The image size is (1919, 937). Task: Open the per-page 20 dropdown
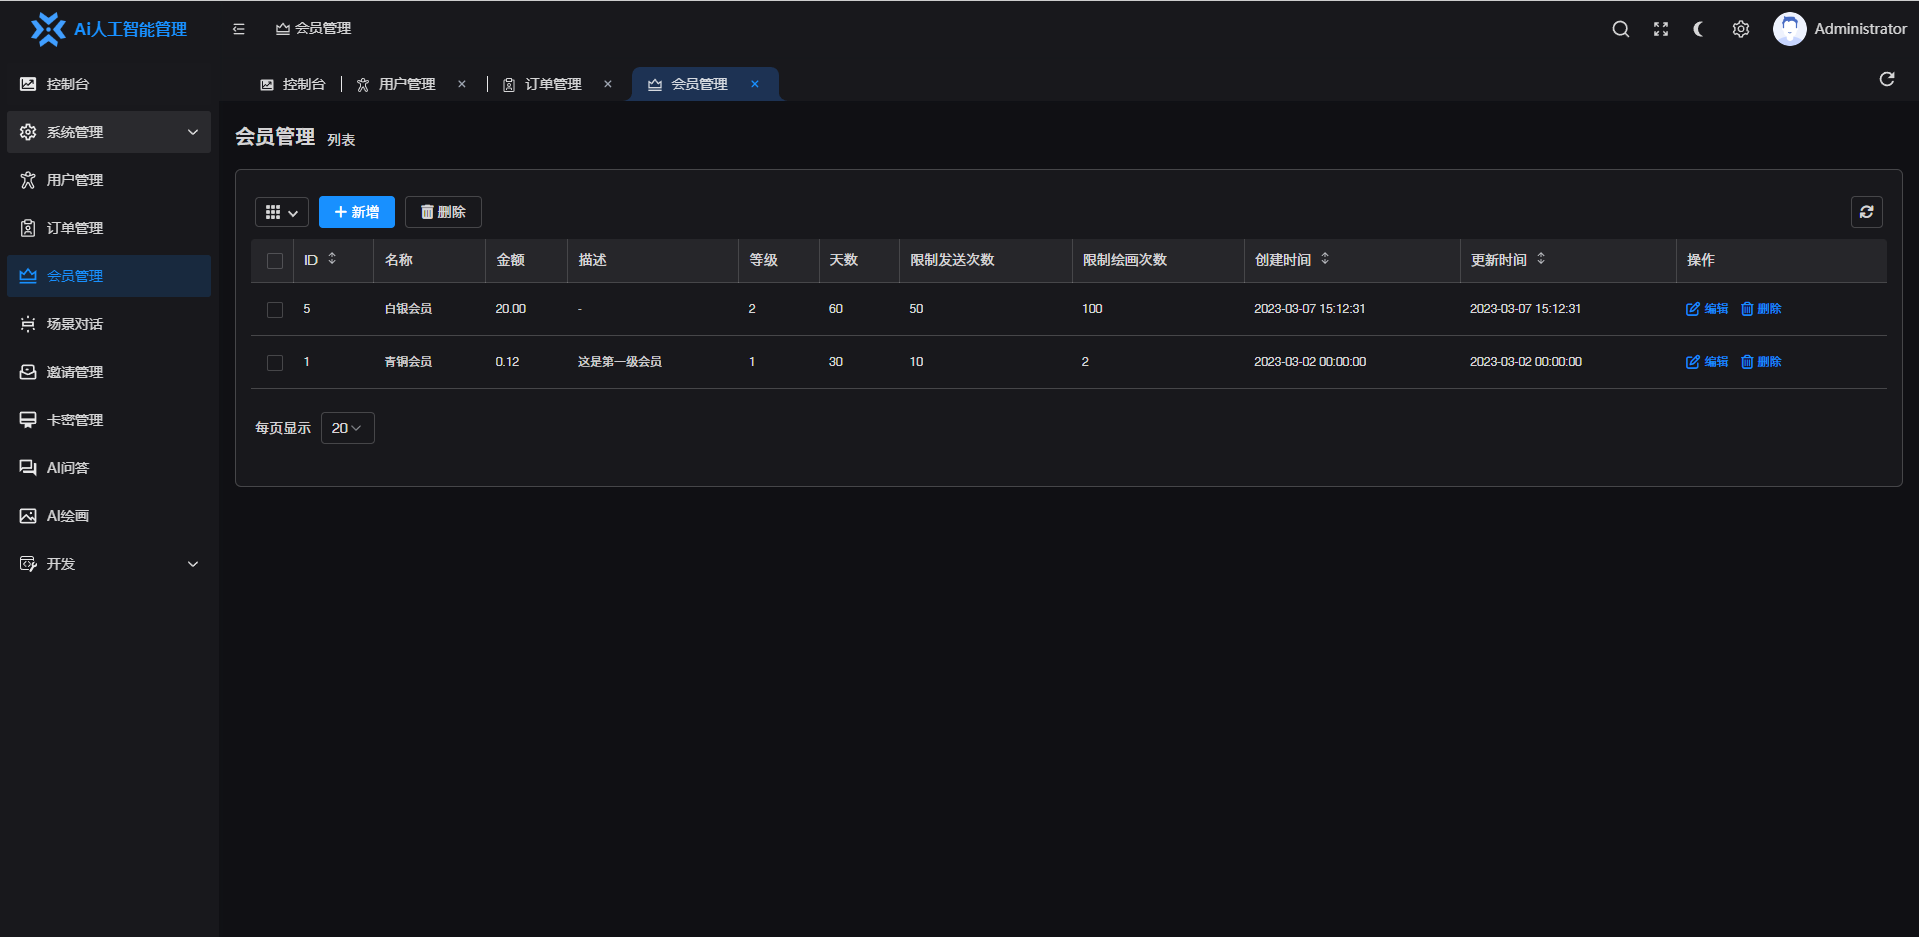point(347,428)
